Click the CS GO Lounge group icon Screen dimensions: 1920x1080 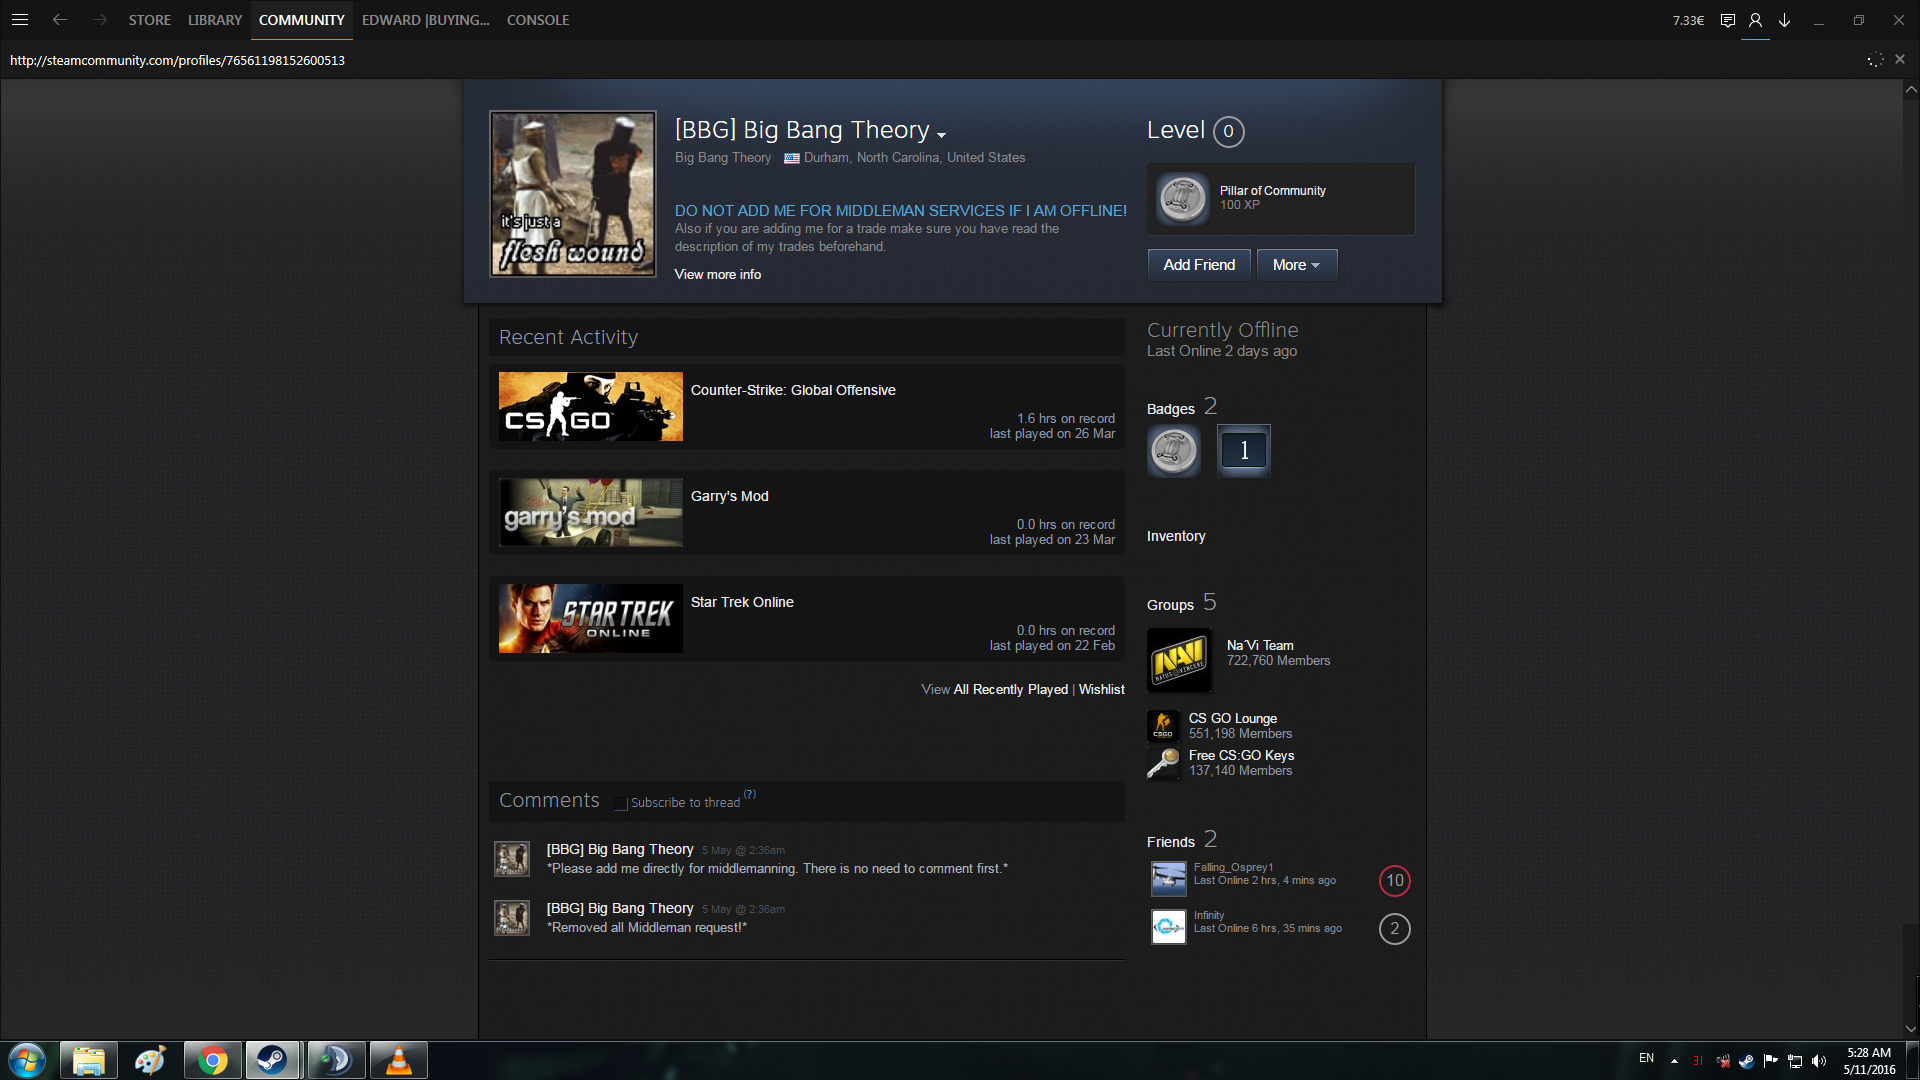(1163, 726)
